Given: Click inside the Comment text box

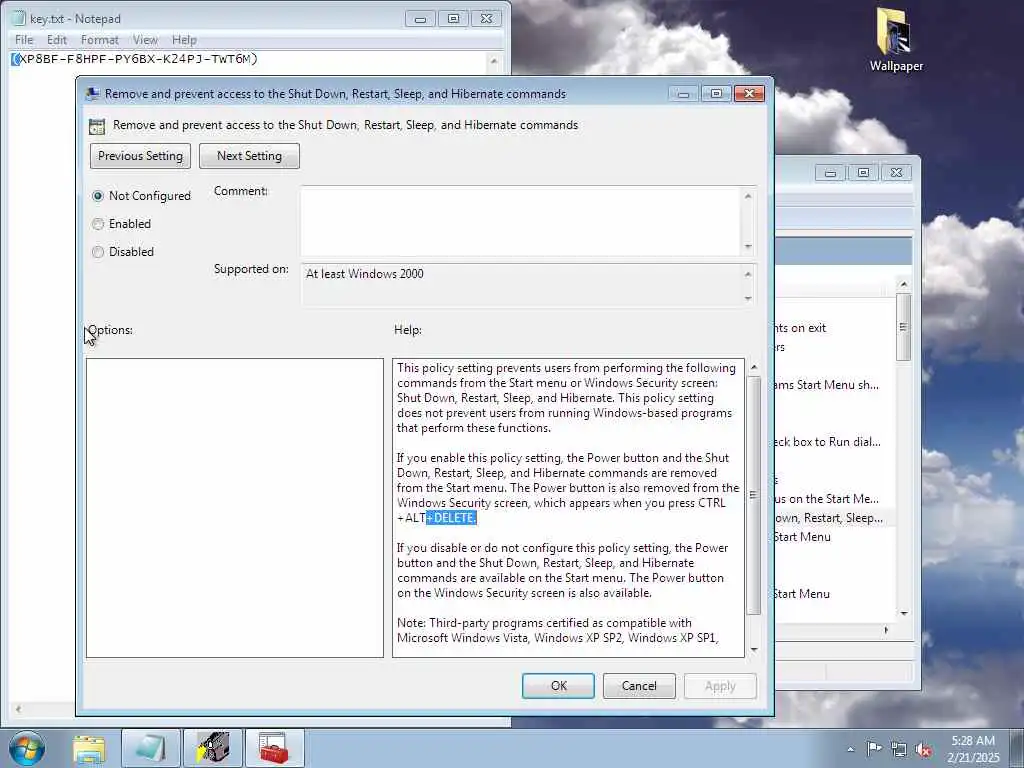Looking at the screenshot, I should pos(520,221).
